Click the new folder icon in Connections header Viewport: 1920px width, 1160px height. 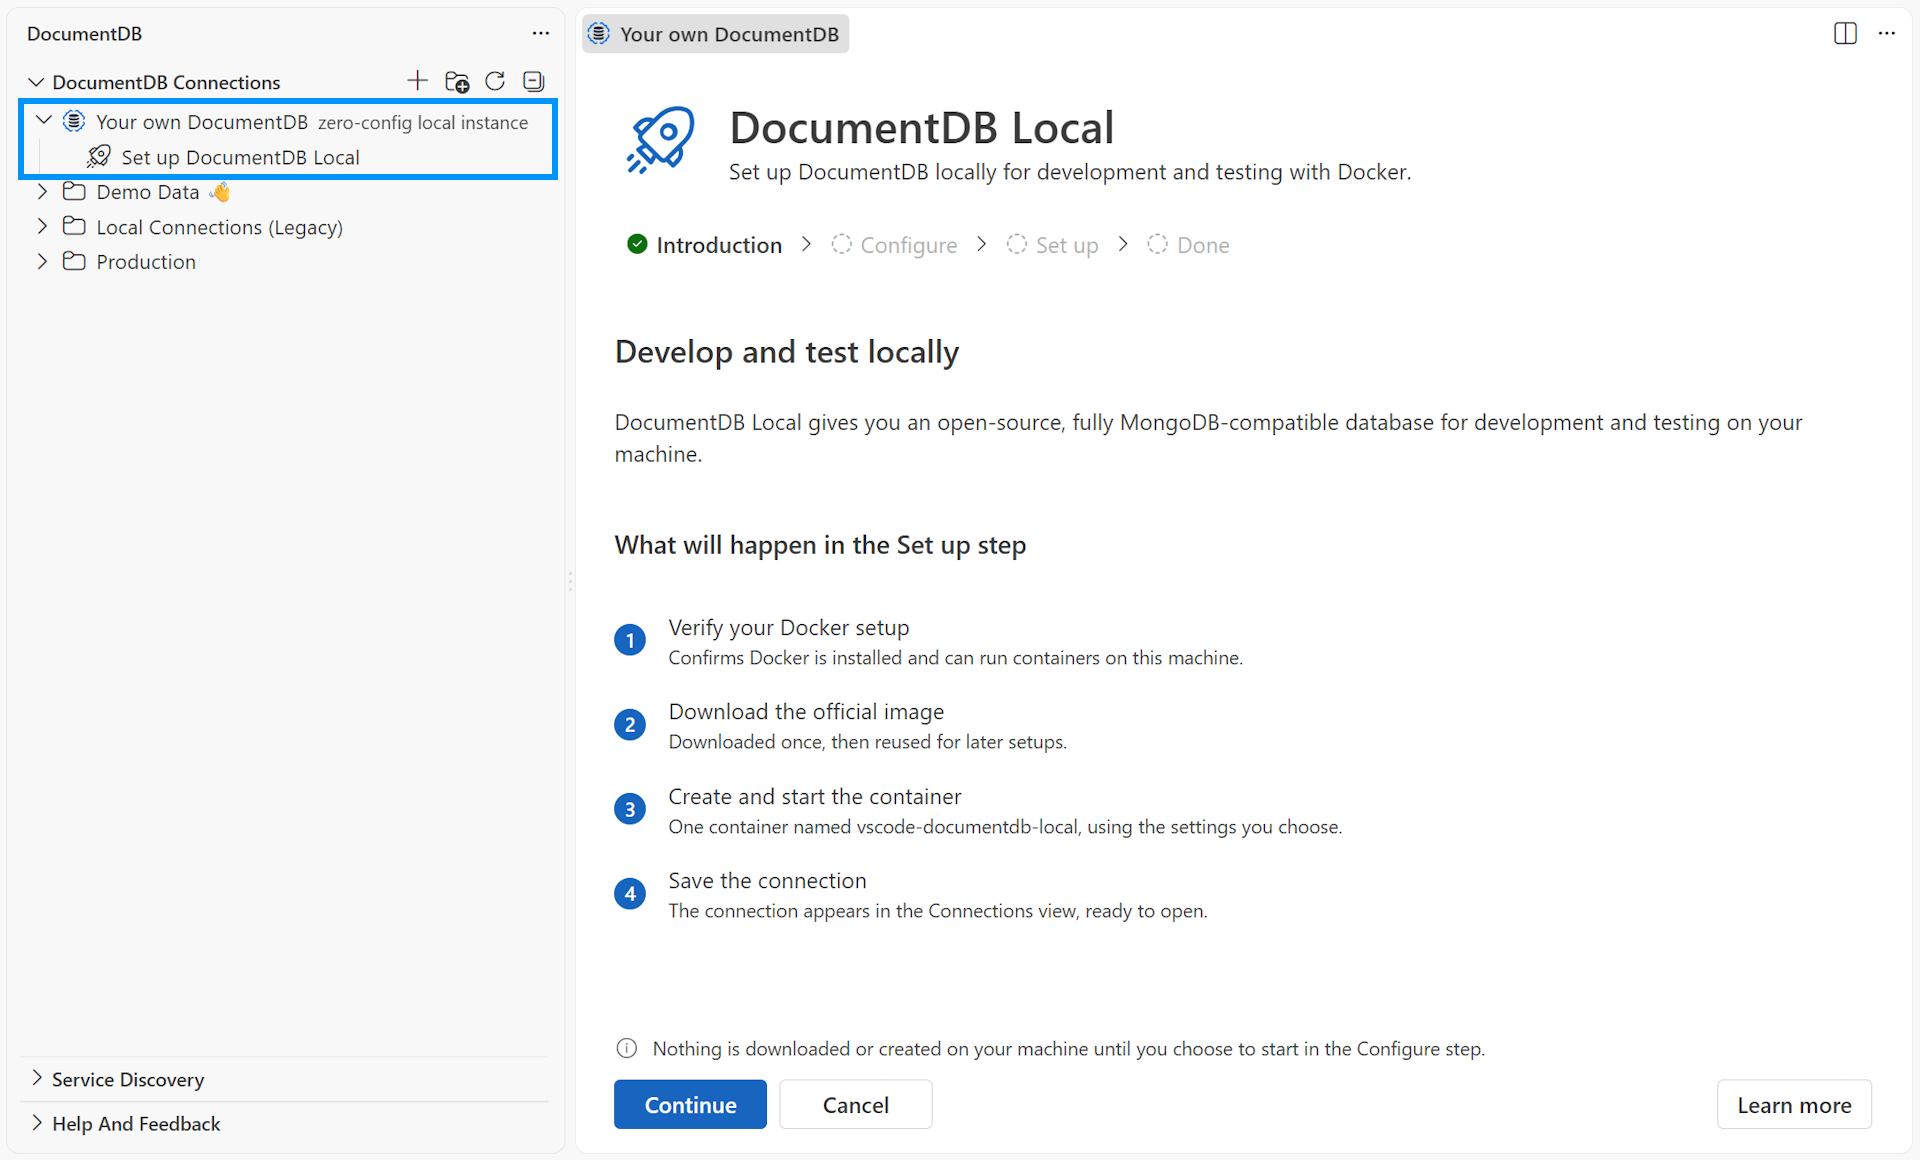tap(457, 82)
